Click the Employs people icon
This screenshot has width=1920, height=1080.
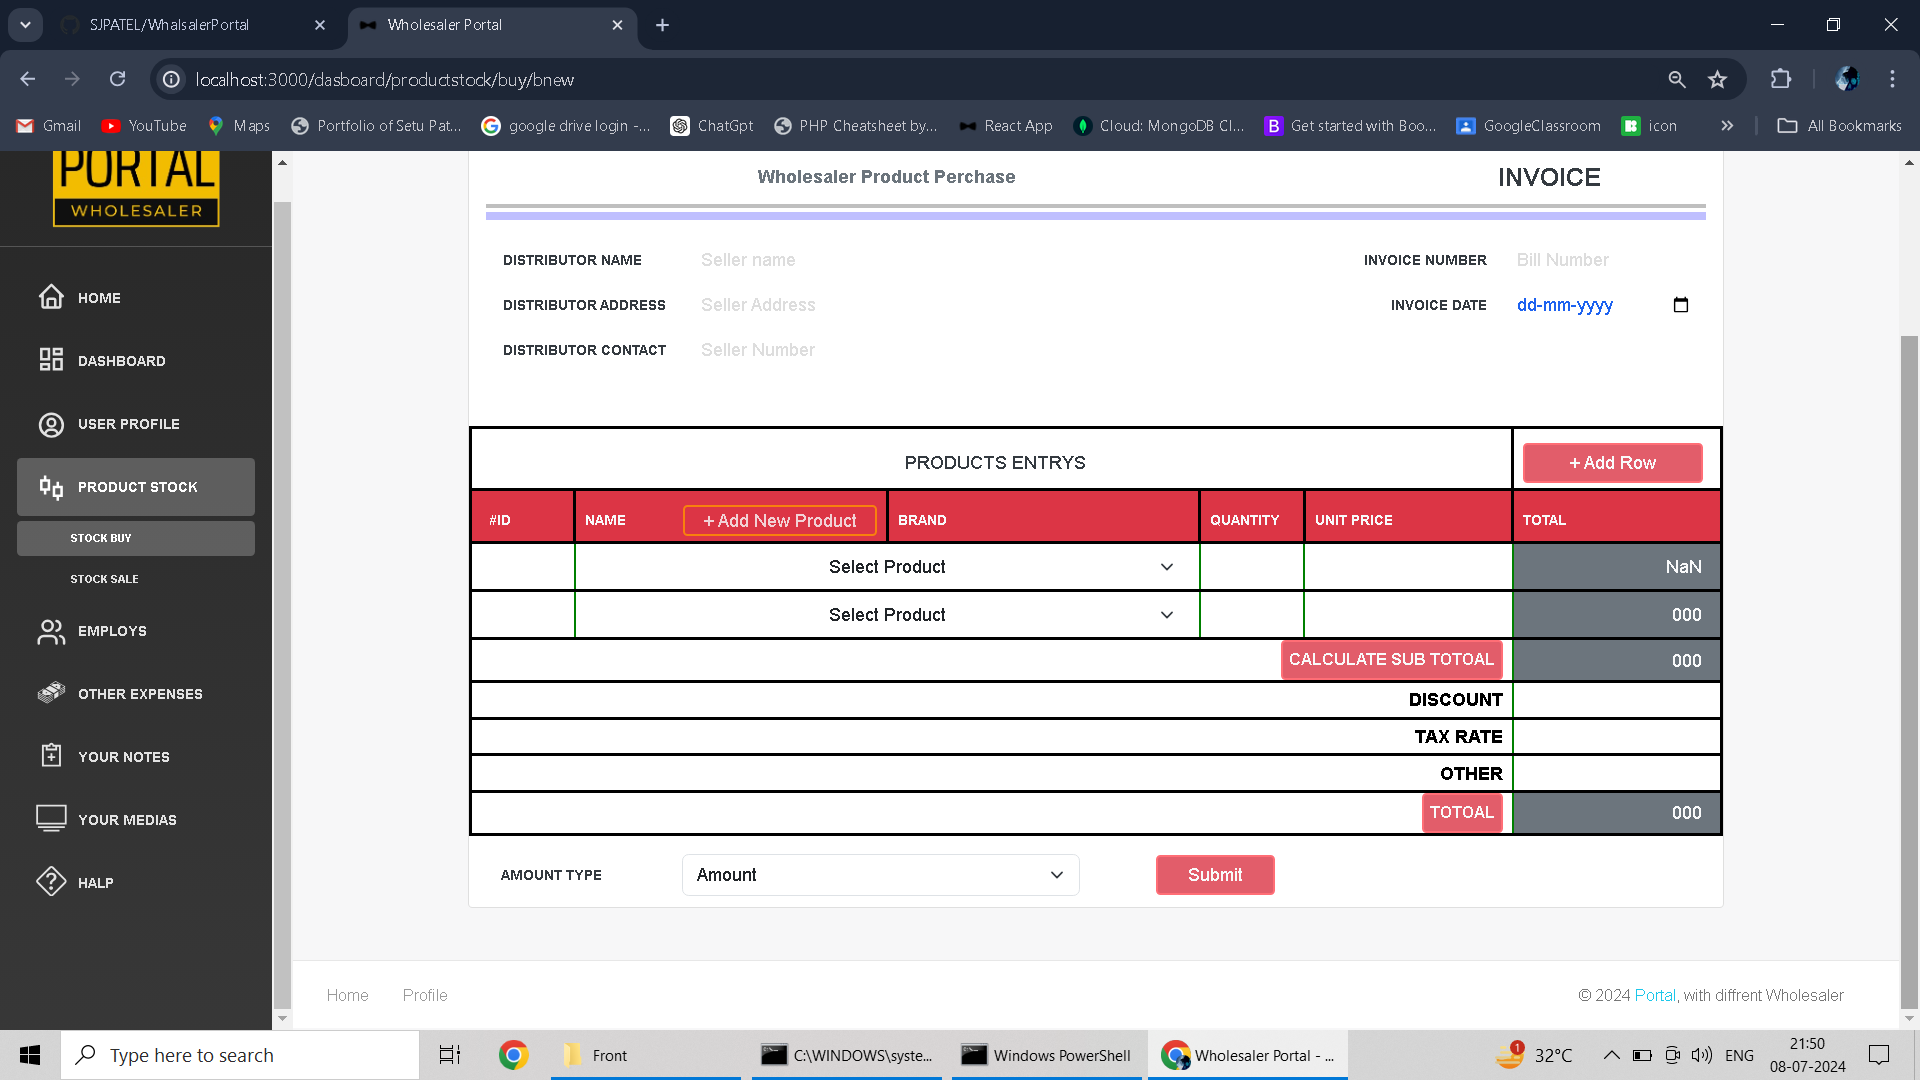[x=51, y=631]
